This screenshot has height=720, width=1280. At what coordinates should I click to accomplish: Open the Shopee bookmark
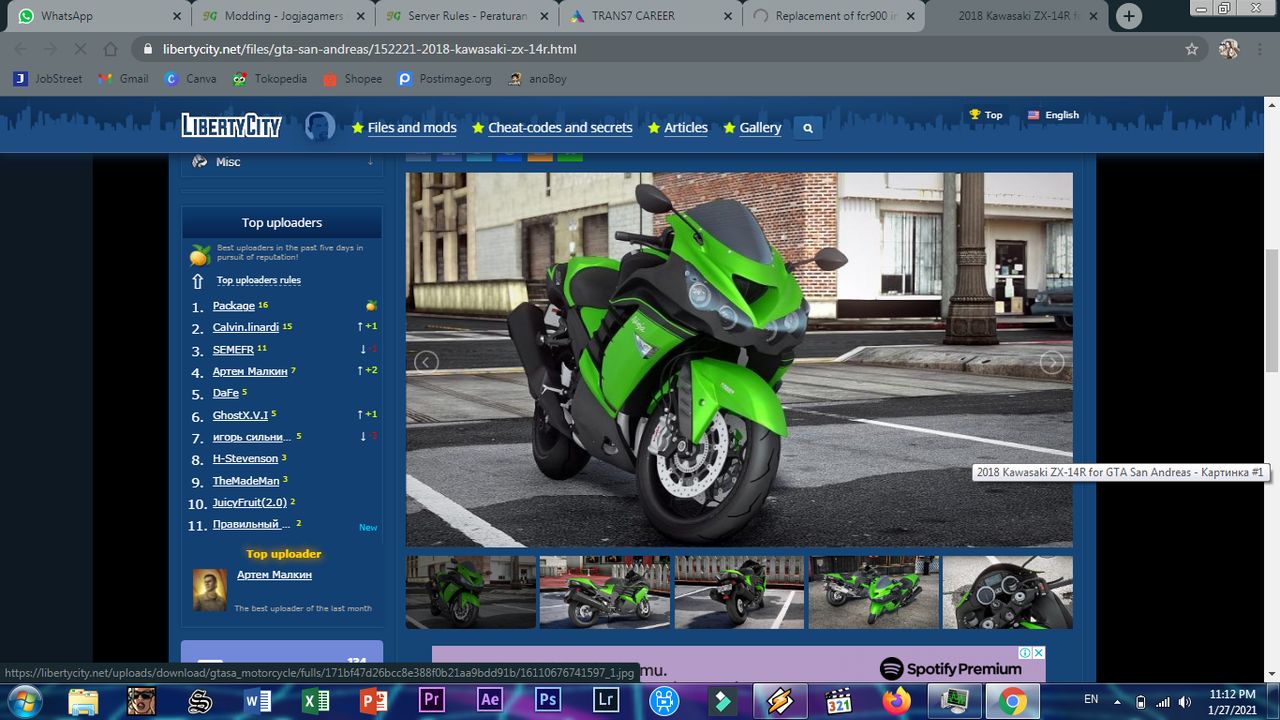tap(352, 79)
